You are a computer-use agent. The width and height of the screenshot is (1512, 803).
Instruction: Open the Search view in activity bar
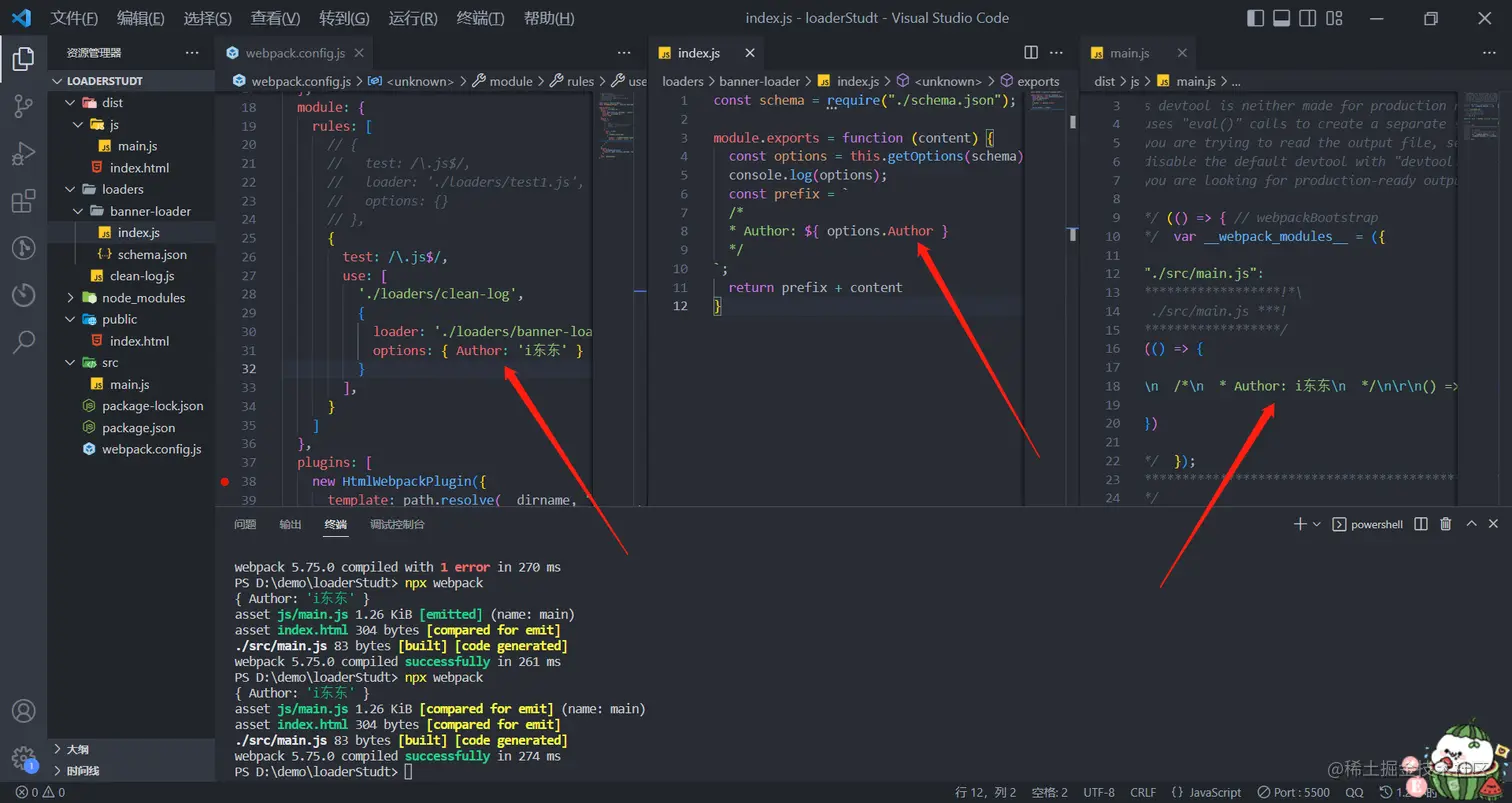[x=23, y=342]
